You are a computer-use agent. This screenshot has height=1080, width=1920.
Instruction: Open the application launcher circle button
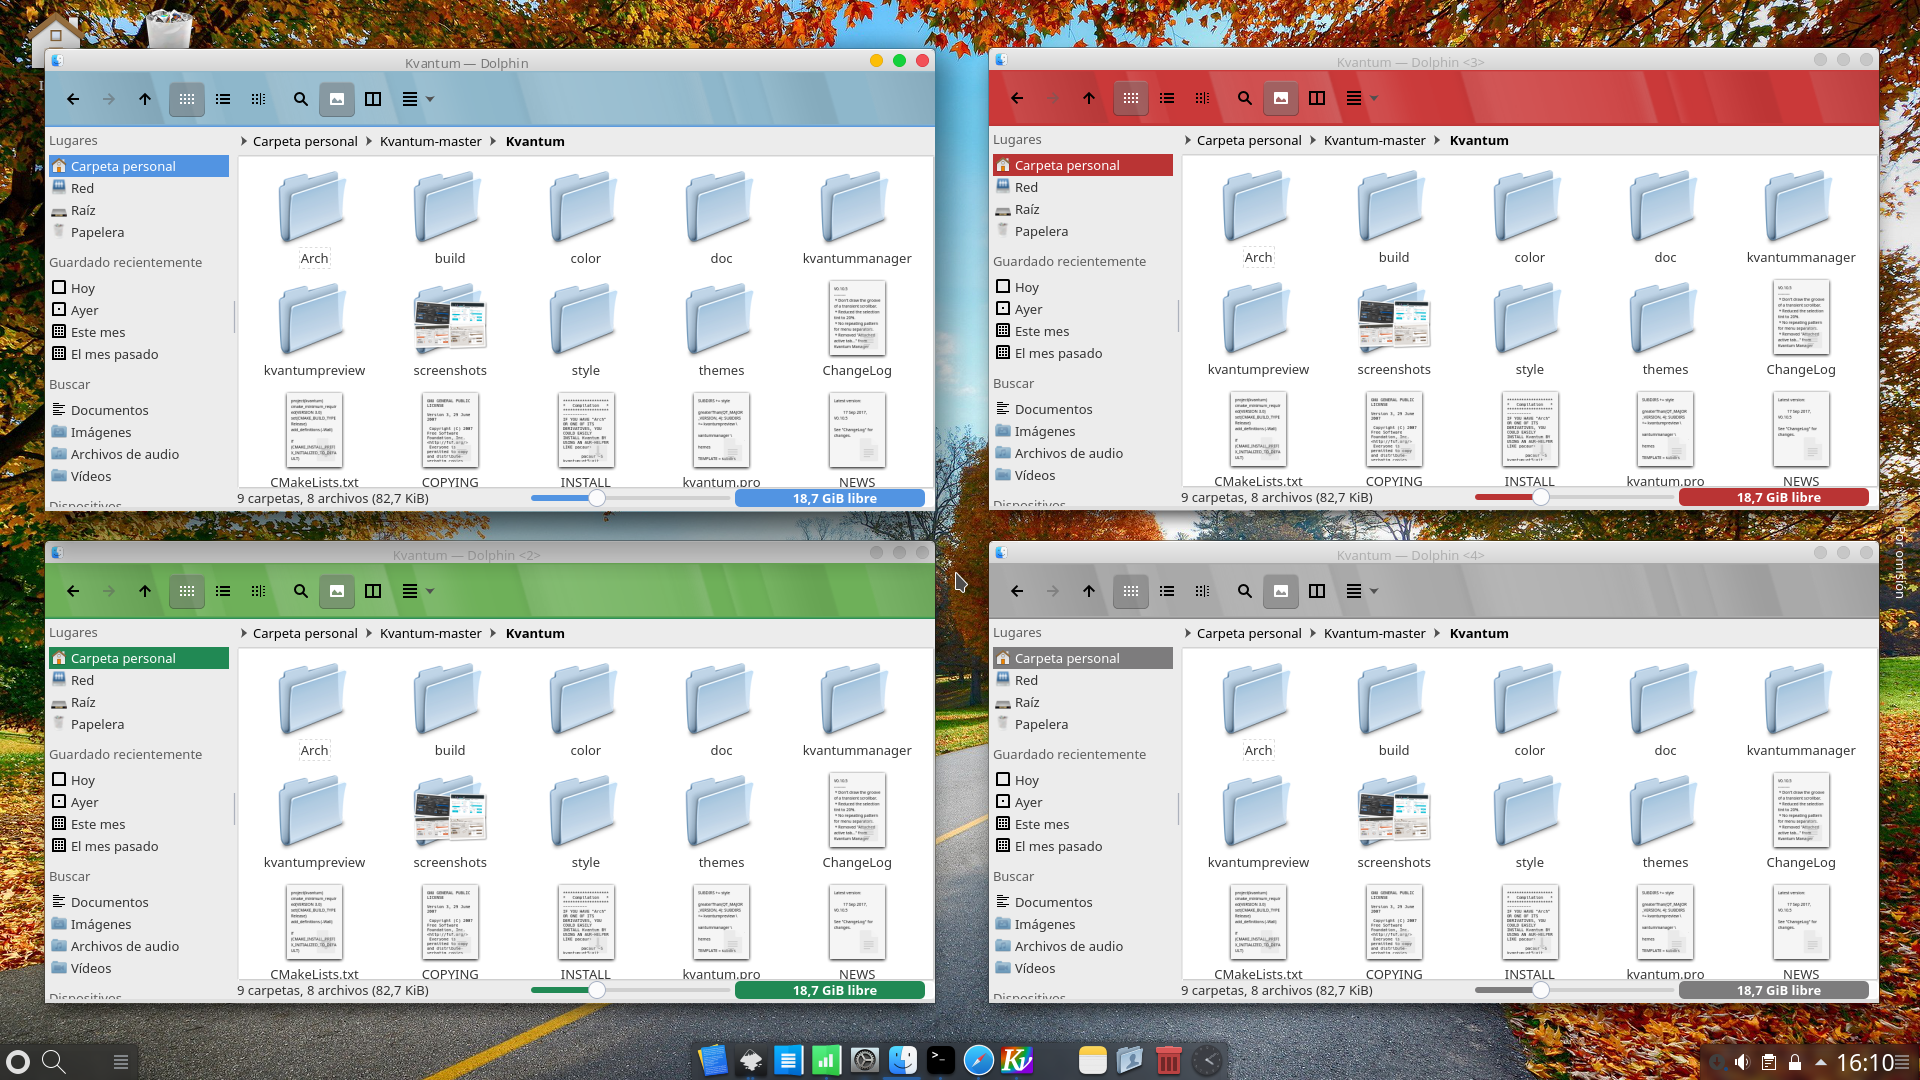(x=18, y=1062)
